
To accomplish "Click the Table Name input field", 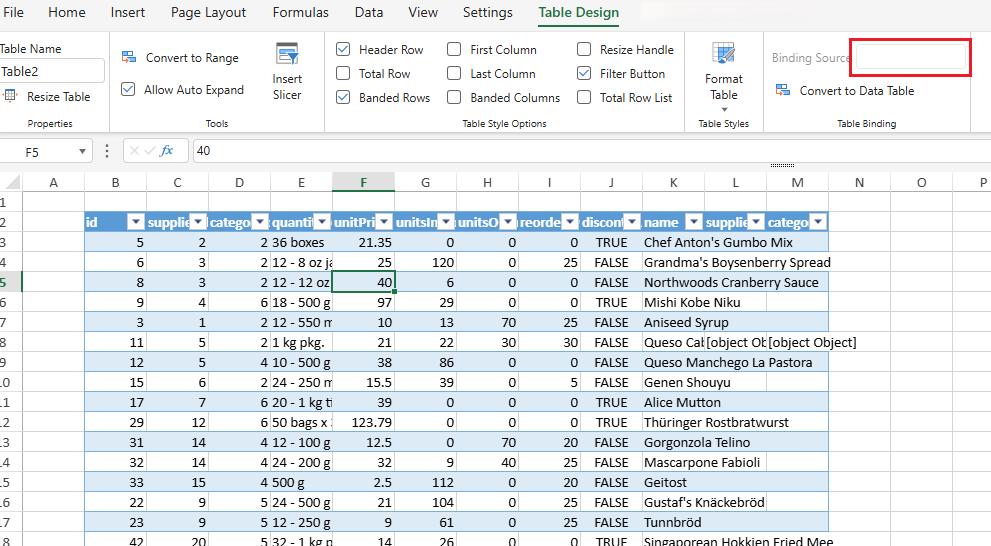I will [51, 71].
